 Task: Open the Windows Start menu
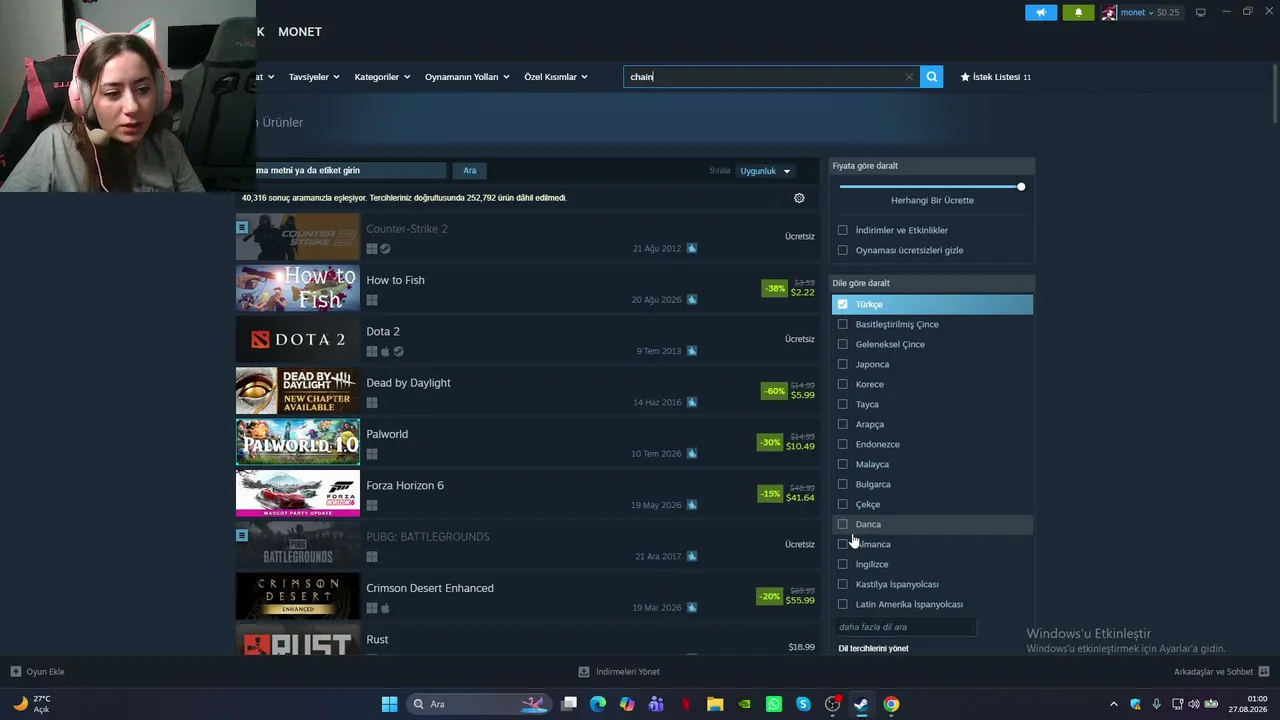389,704
